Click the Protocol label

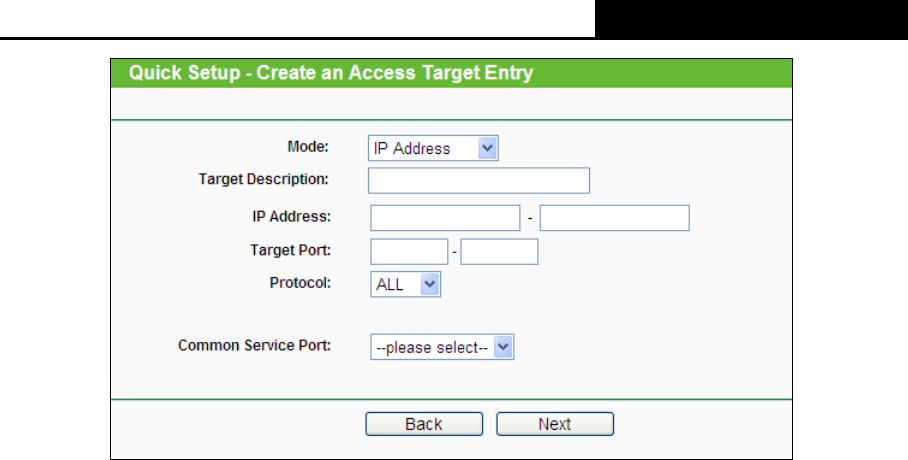click(x=300, y=282)
